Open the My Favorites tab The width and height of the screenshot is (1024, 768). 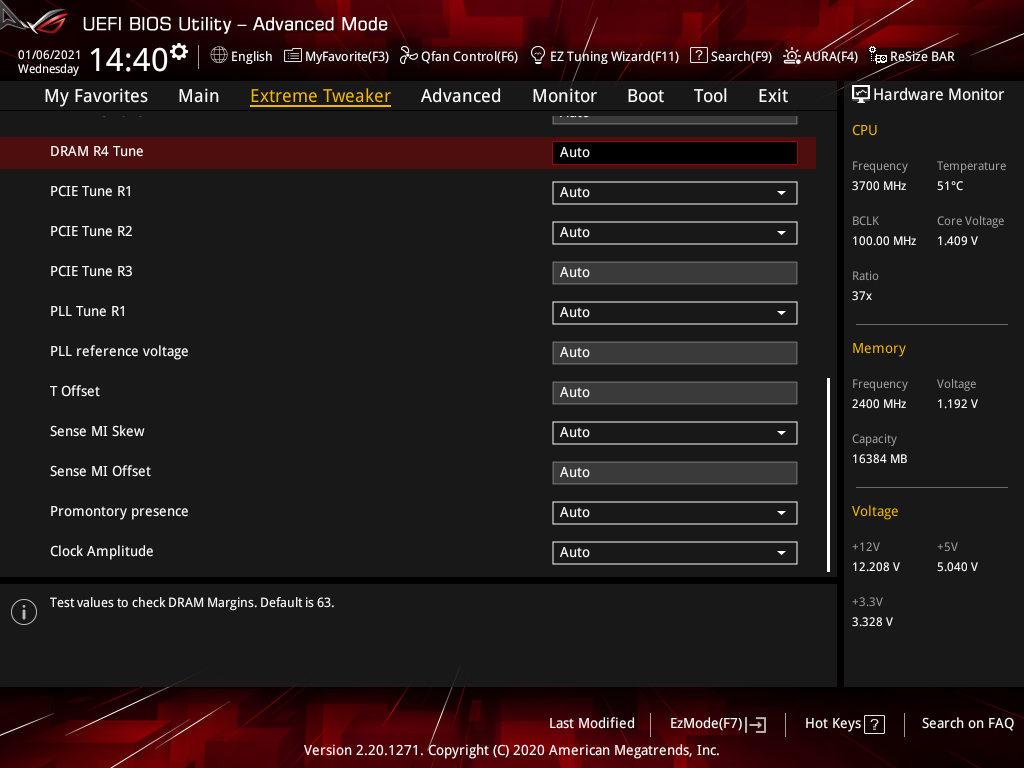[96, 96]
